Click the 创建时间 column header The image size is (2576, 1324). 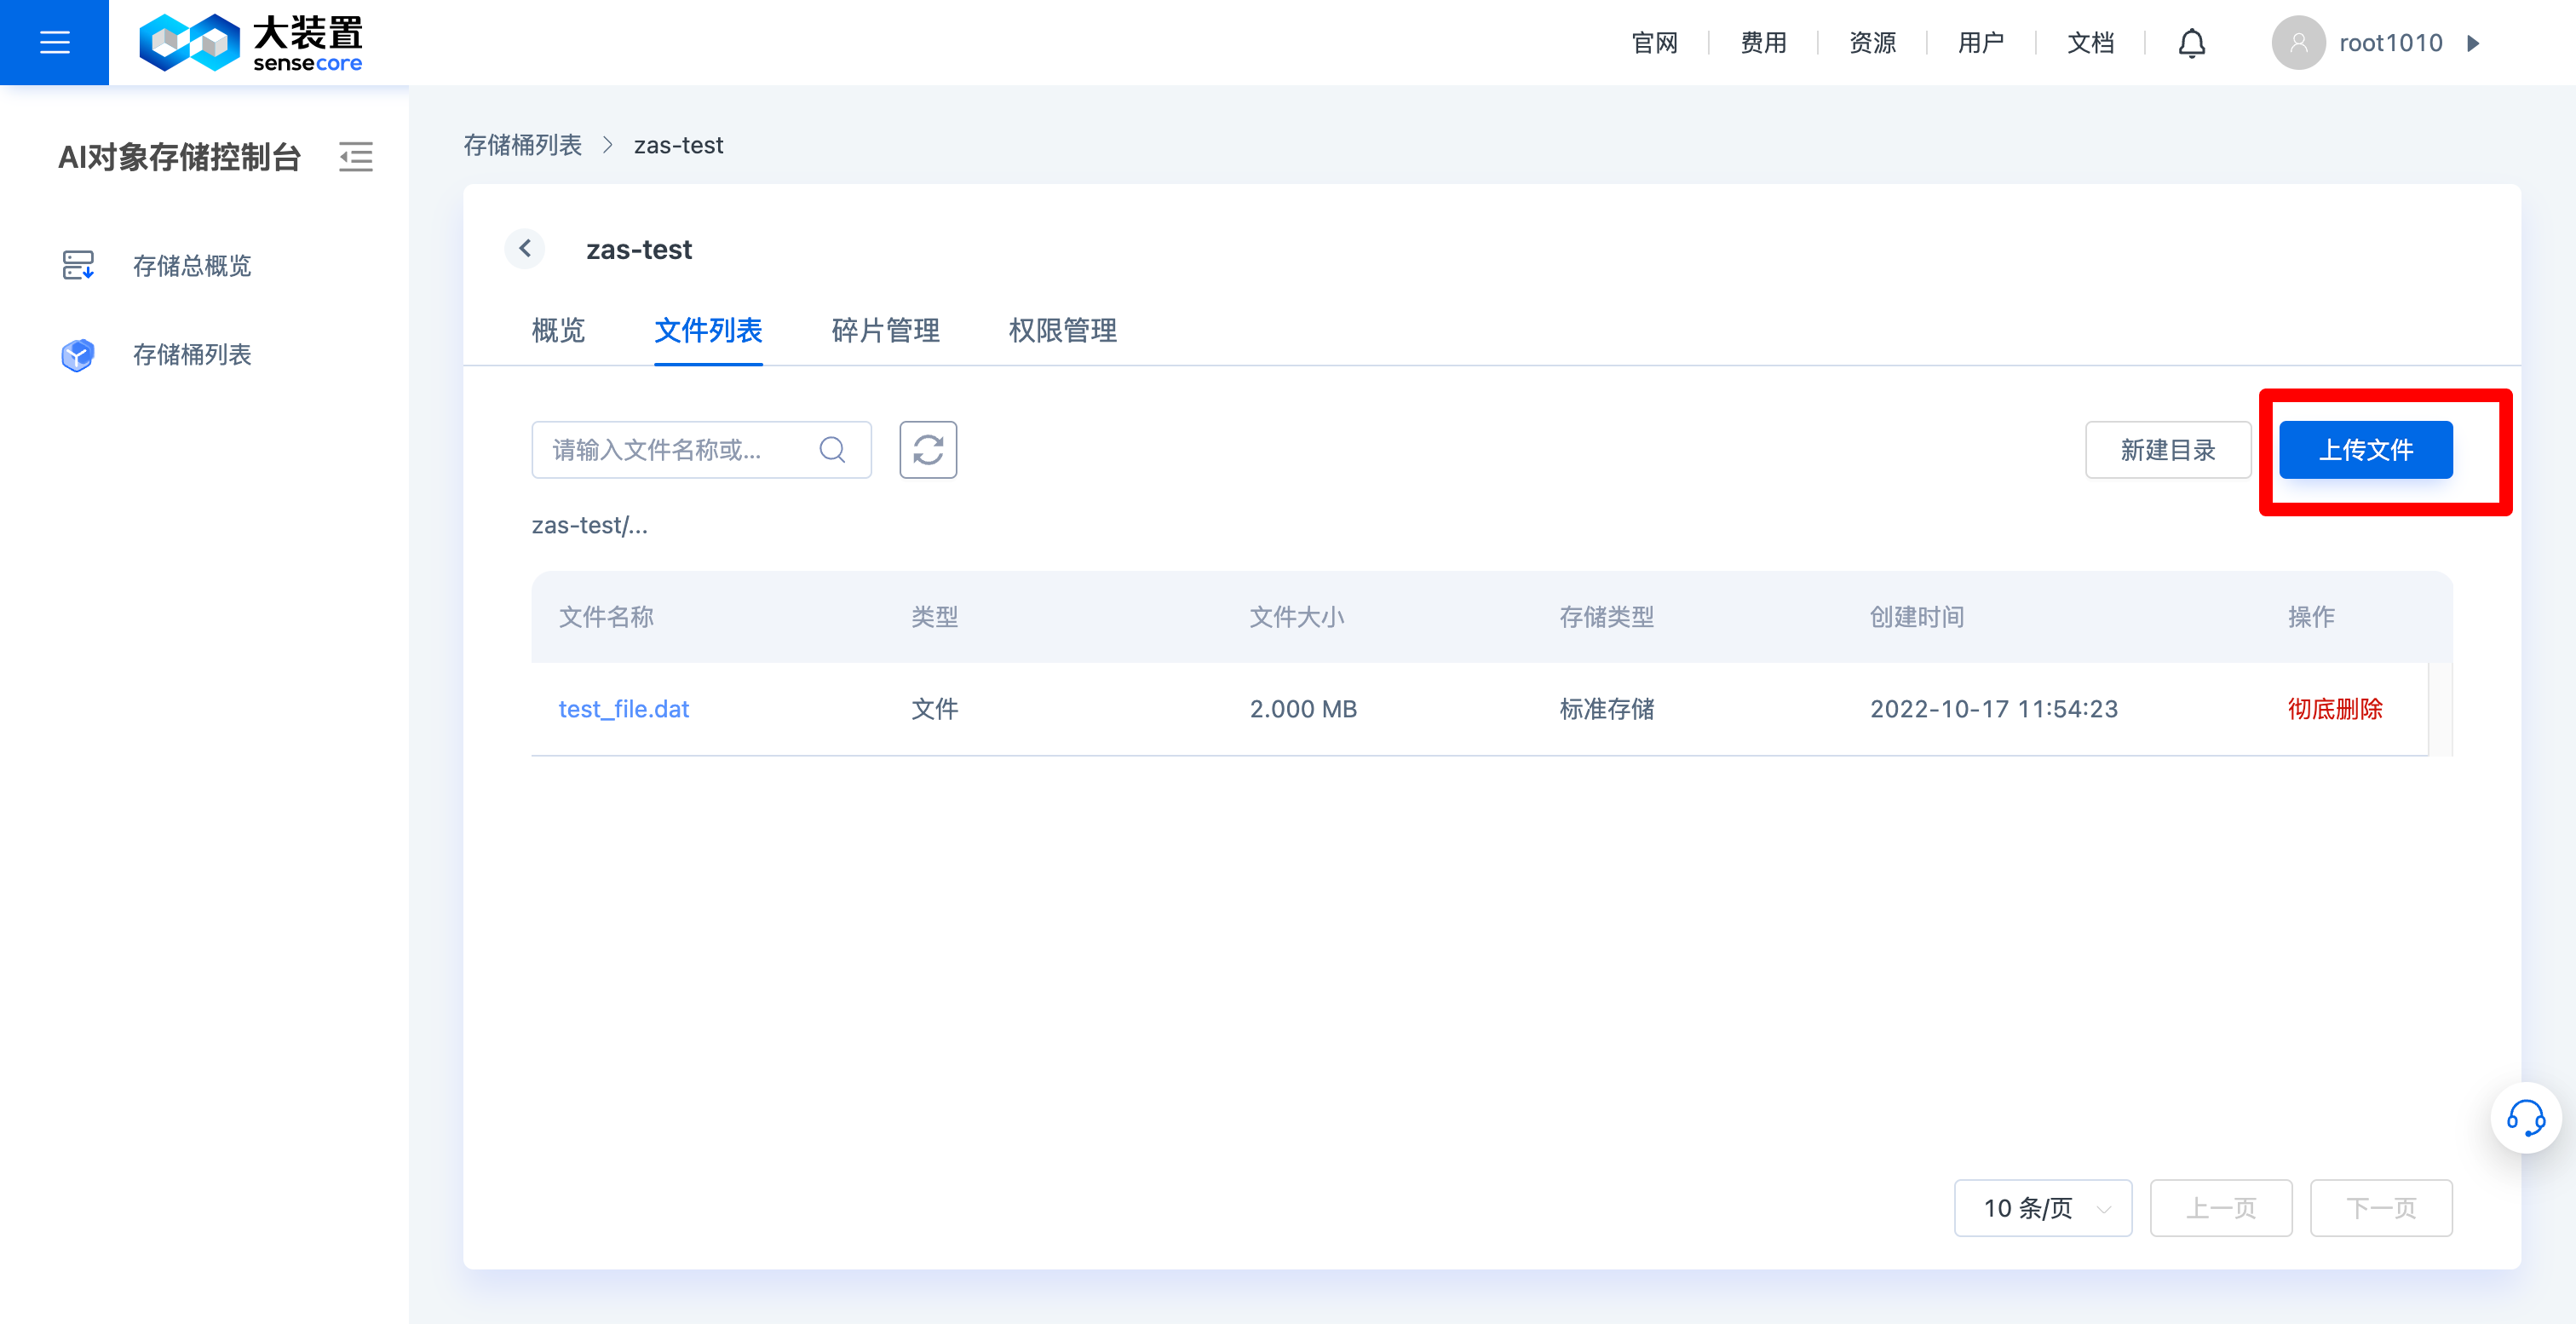coord(1917,617)
